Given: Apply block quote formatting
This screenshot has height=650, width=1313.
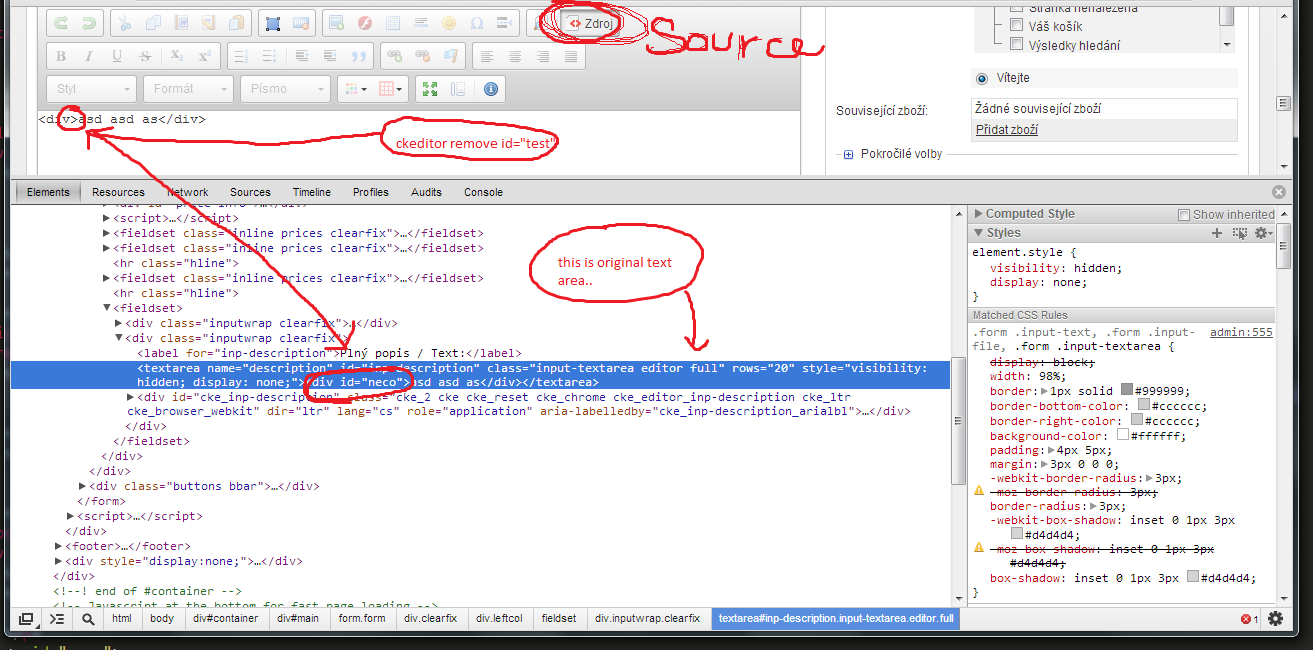Looking at the screenshot, I should tap(358, 56).
